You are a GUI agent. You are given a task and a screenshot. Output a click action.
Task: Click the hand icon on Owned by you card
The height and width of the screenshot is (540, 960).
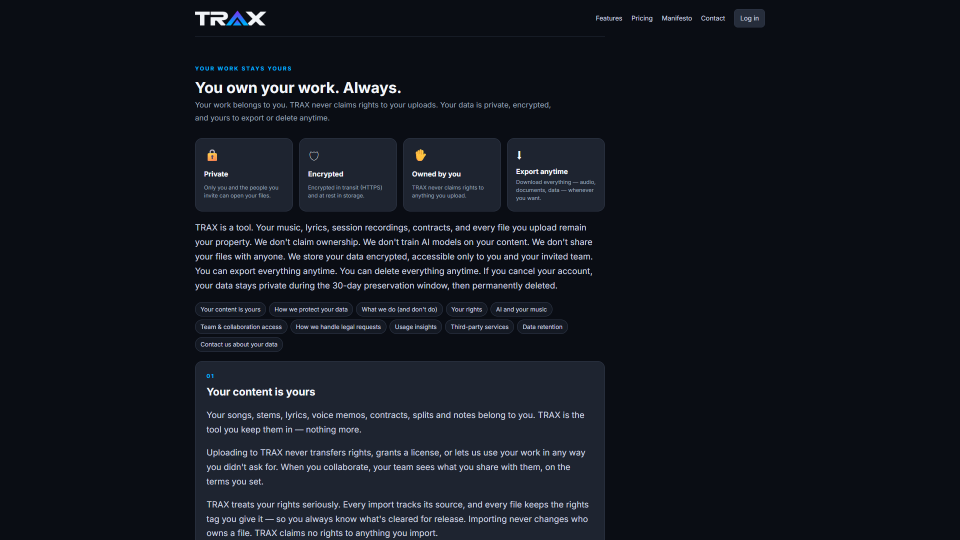click(420, 155)
